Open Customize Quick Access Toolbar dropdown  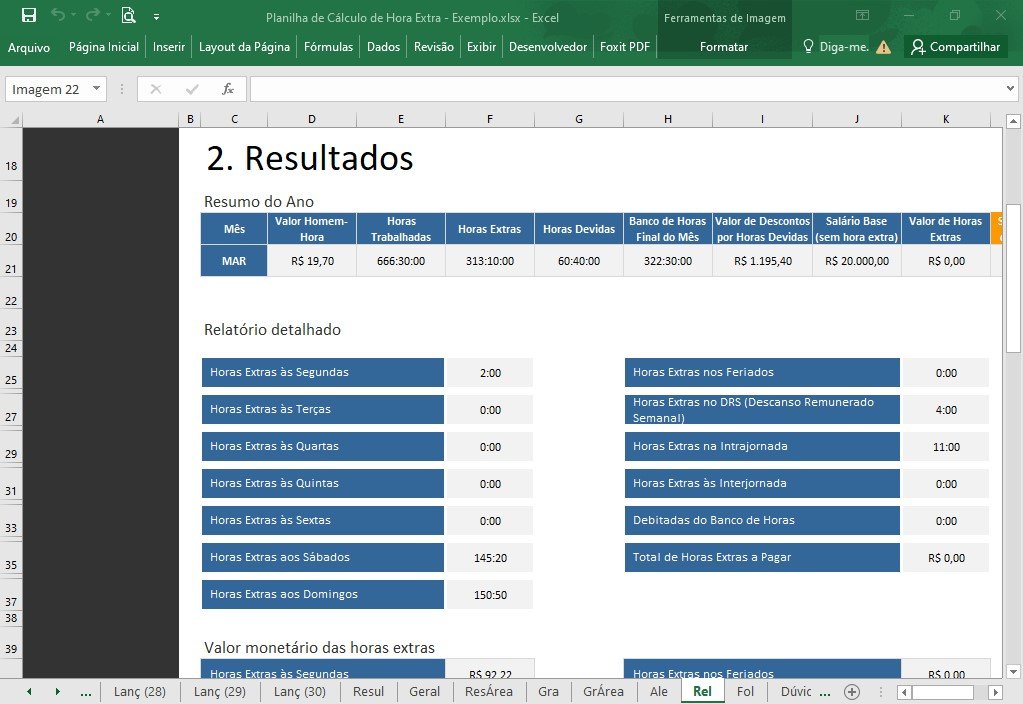157,17
